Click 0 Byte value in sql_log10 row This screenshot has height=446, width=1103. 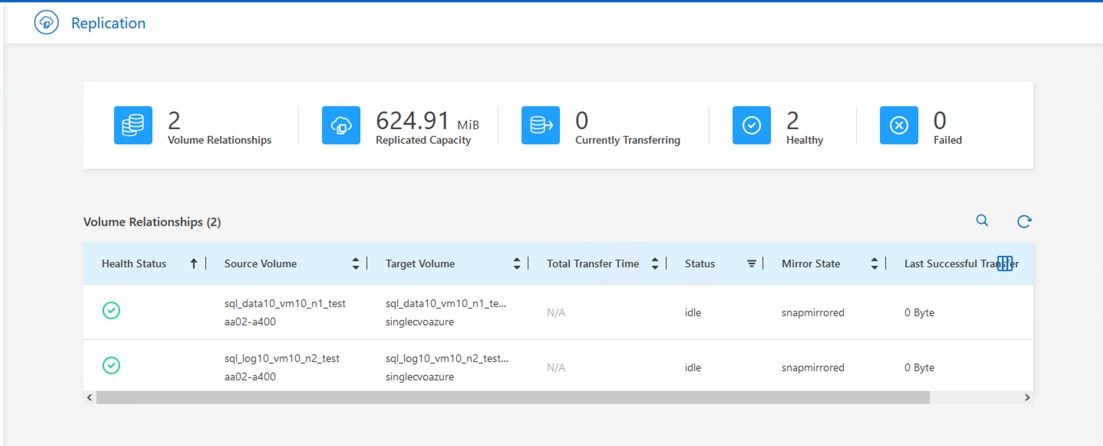(x=919, y=367)
